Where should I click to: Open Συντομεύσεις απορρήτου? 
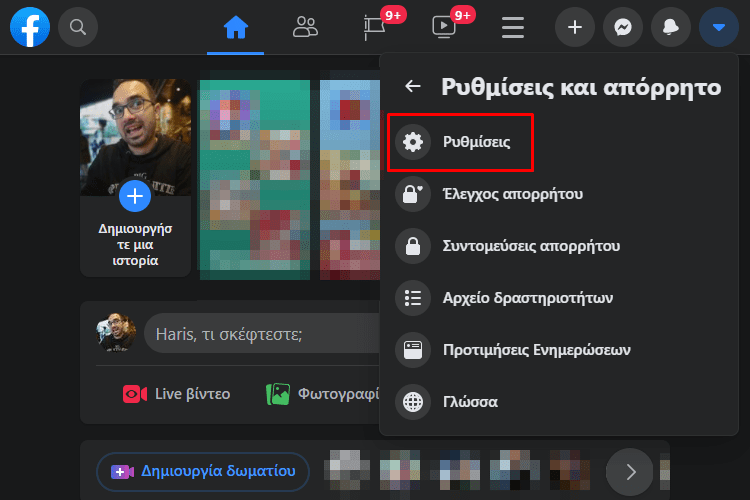tap(558, 246)
